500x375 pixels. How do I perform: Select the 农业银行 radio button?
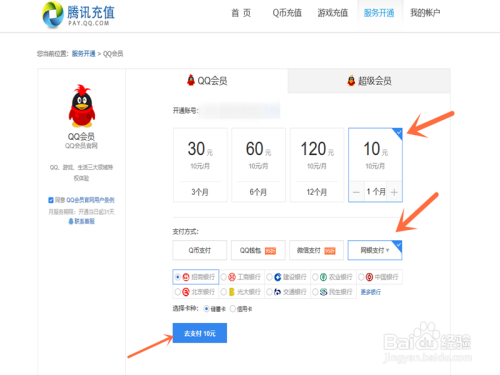(x=315, y=277)
